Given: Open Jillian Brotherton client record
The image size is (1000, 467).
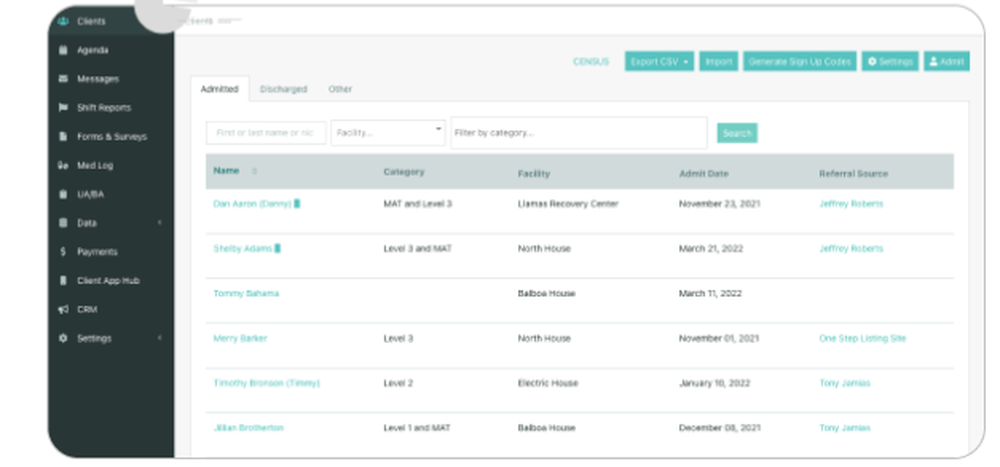Looking at the screenshot, I should 248,427.
